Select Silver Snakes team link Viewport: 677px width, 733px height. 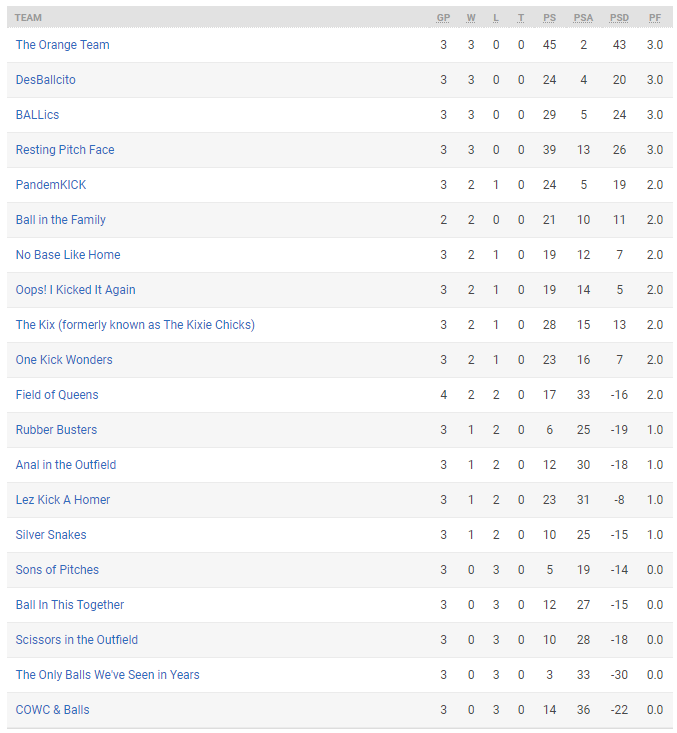(x=51, y=535)
